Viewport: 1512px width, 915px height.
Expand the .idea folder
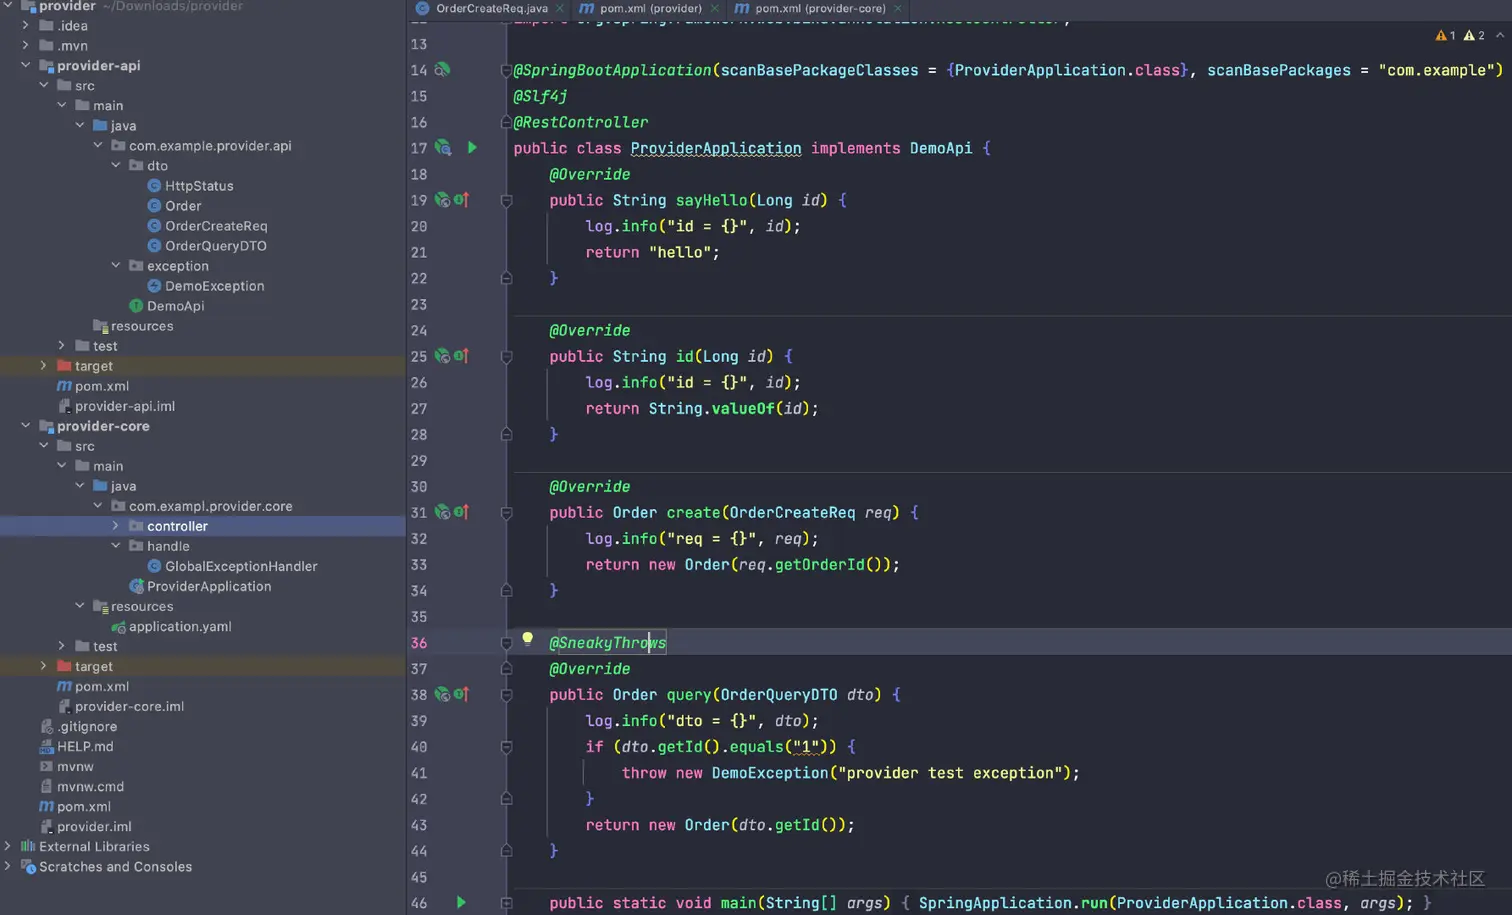(x=26, y=25)
